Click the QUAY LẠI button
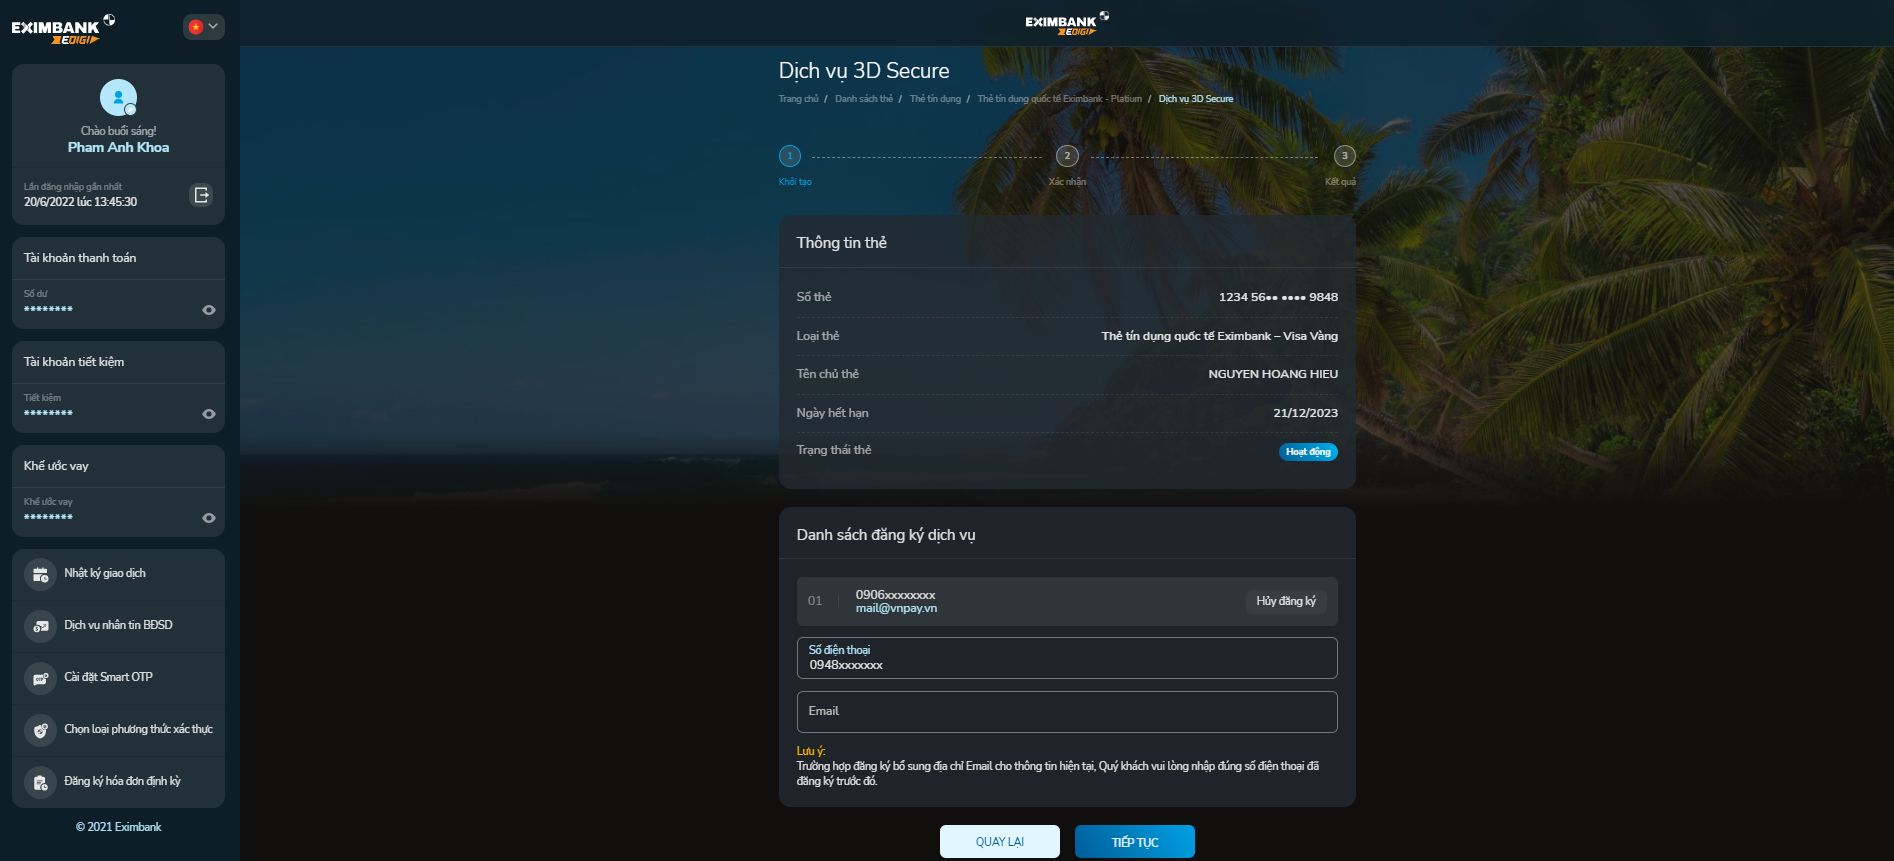Viewport: 1894px width, 861px height. pyautogui.click(x=999, y=842)
